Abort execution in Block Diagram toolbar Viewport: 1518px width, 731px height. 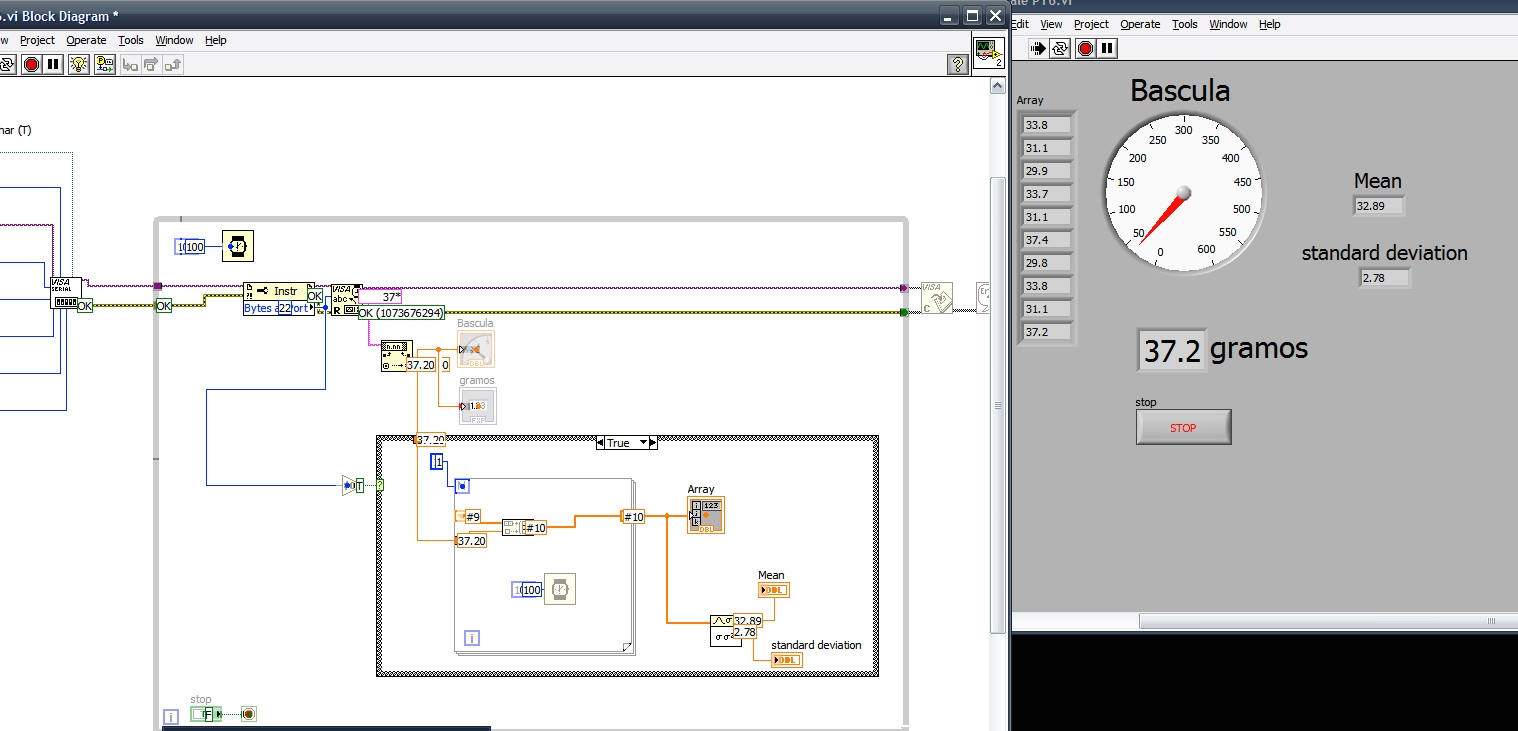[31, 64]
